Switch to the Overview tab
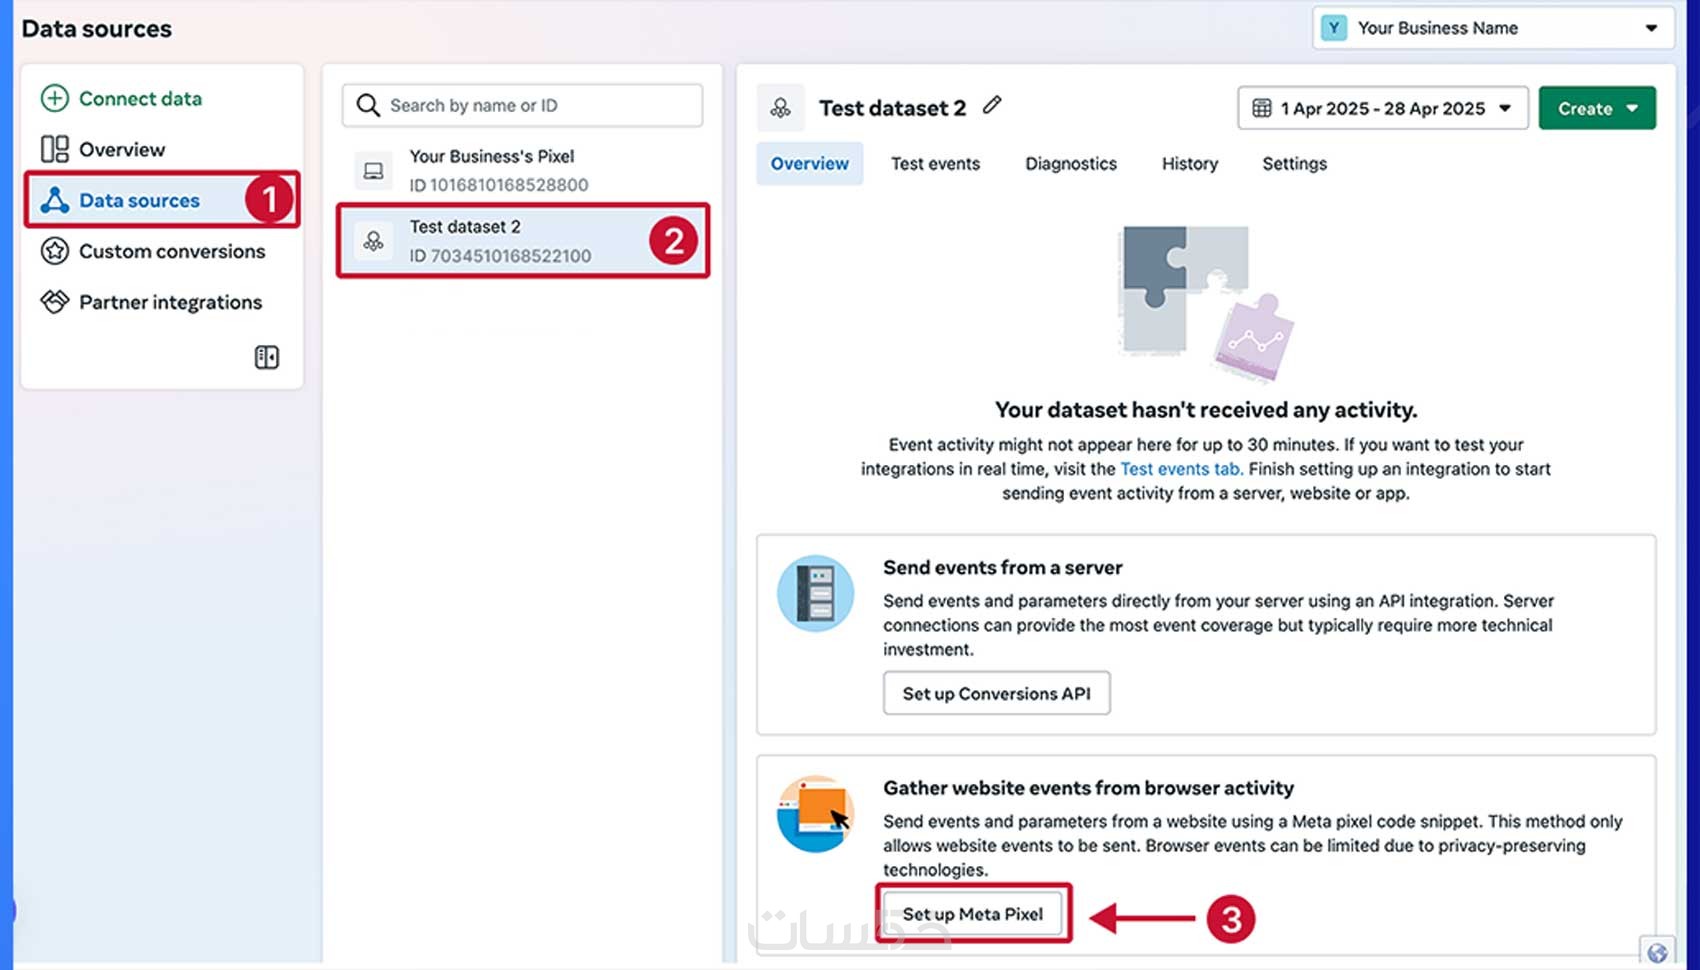Screen dimensions: 1700x970 [x=809, y=163]
